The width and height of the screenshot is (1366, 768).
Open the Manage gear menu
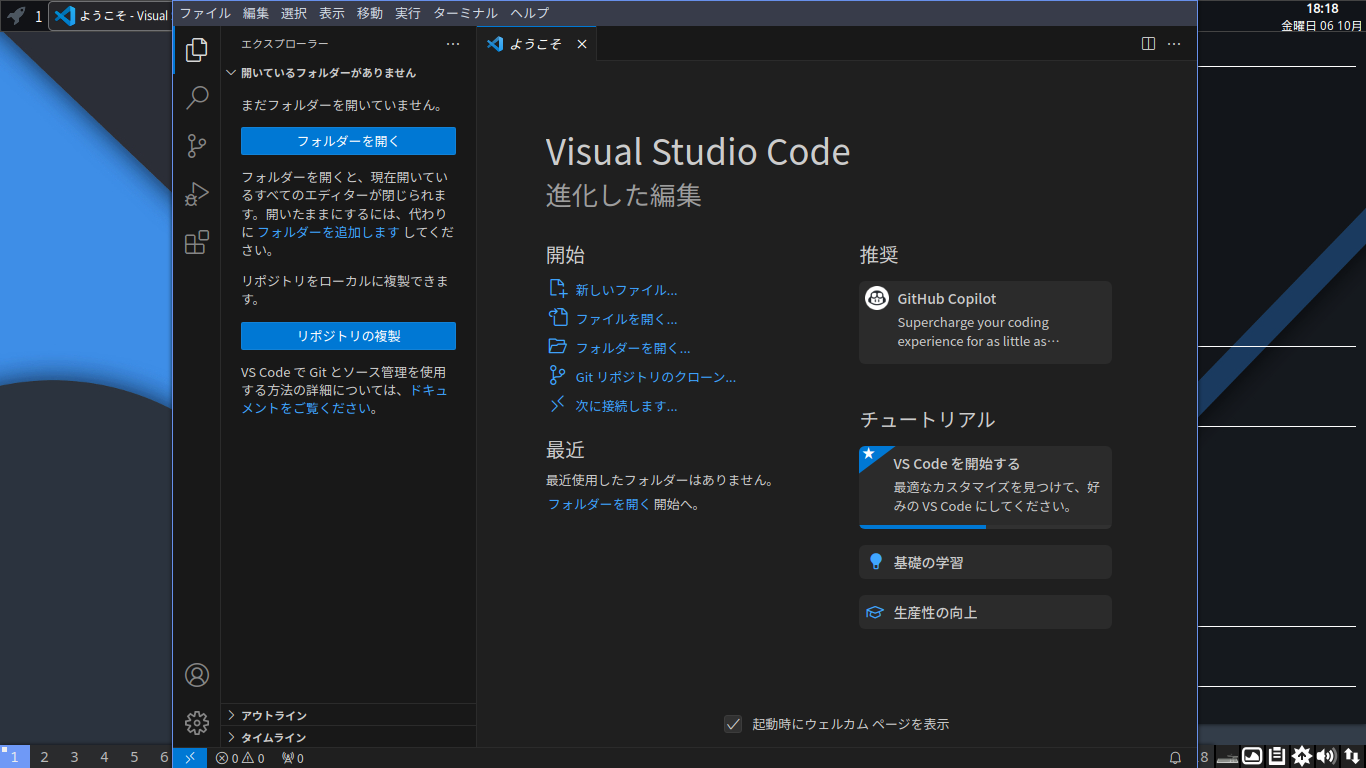(x=197, y=722)
